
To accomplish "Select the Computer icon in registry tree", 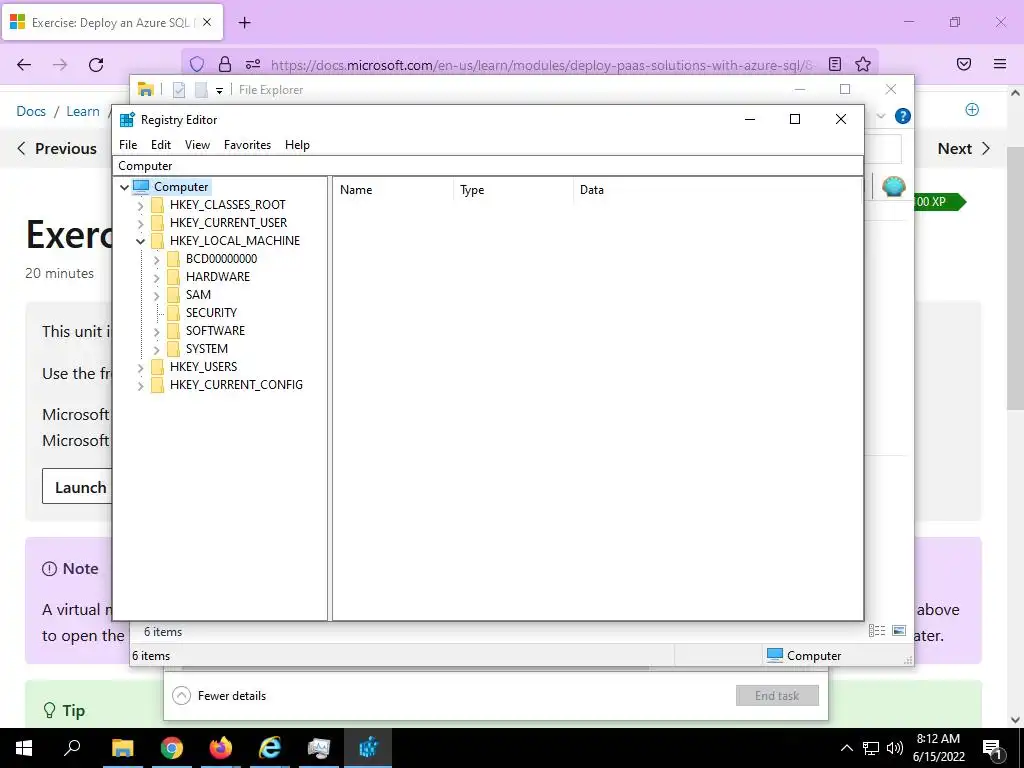I will 141,187.
